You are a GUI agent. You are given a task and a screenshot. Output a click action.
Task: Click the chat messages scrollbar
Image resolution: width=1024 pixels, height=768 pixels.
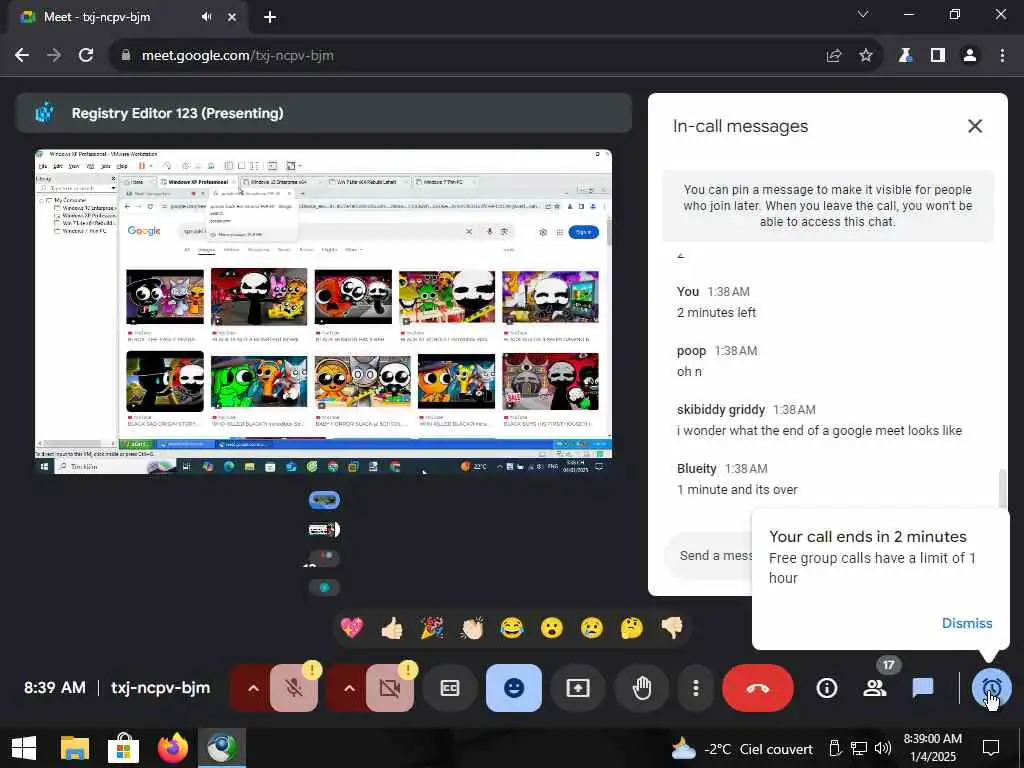coord(1003,488)
